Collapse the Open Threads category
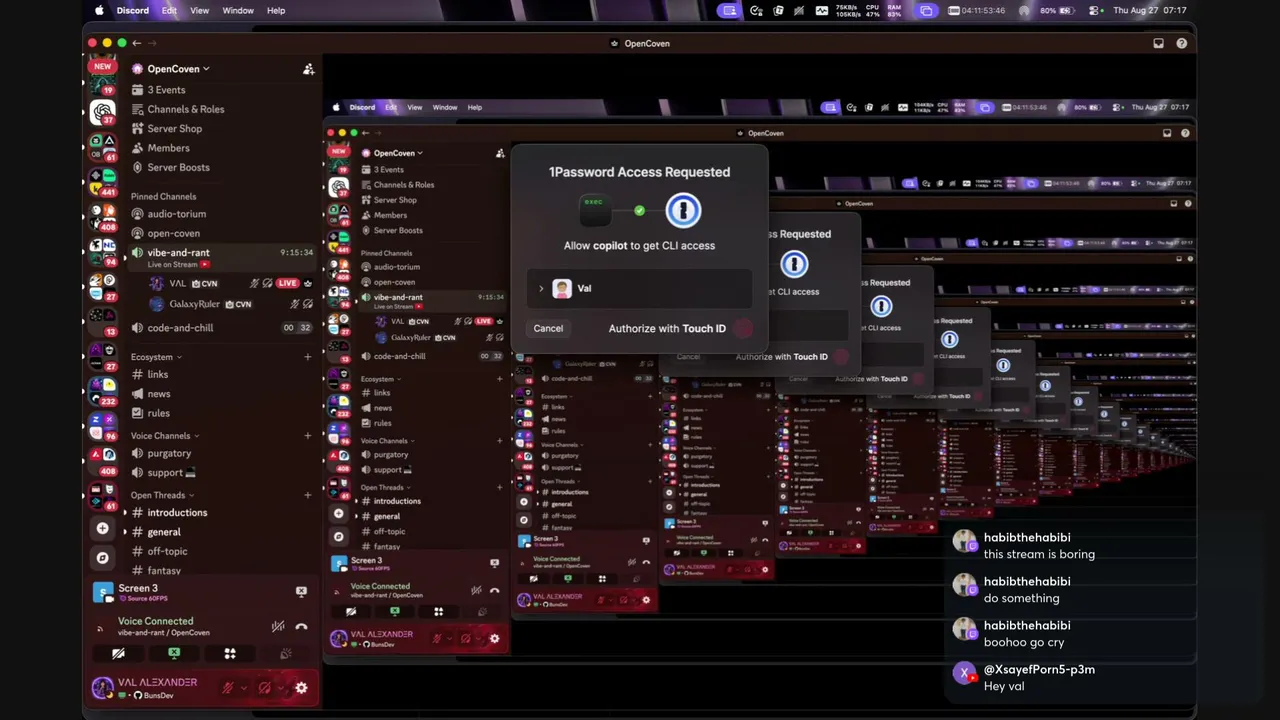The height and width of the screenshot is (720, 1280). click(x=162, y=495)
